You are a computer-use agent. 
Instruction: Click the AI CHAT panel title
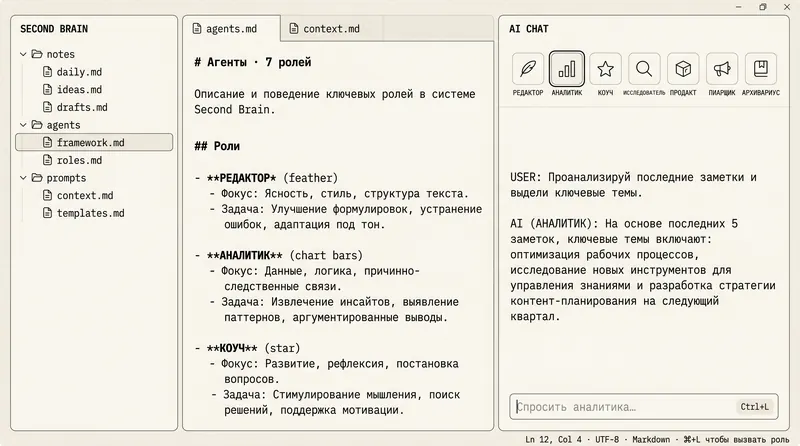click(529, 29)
